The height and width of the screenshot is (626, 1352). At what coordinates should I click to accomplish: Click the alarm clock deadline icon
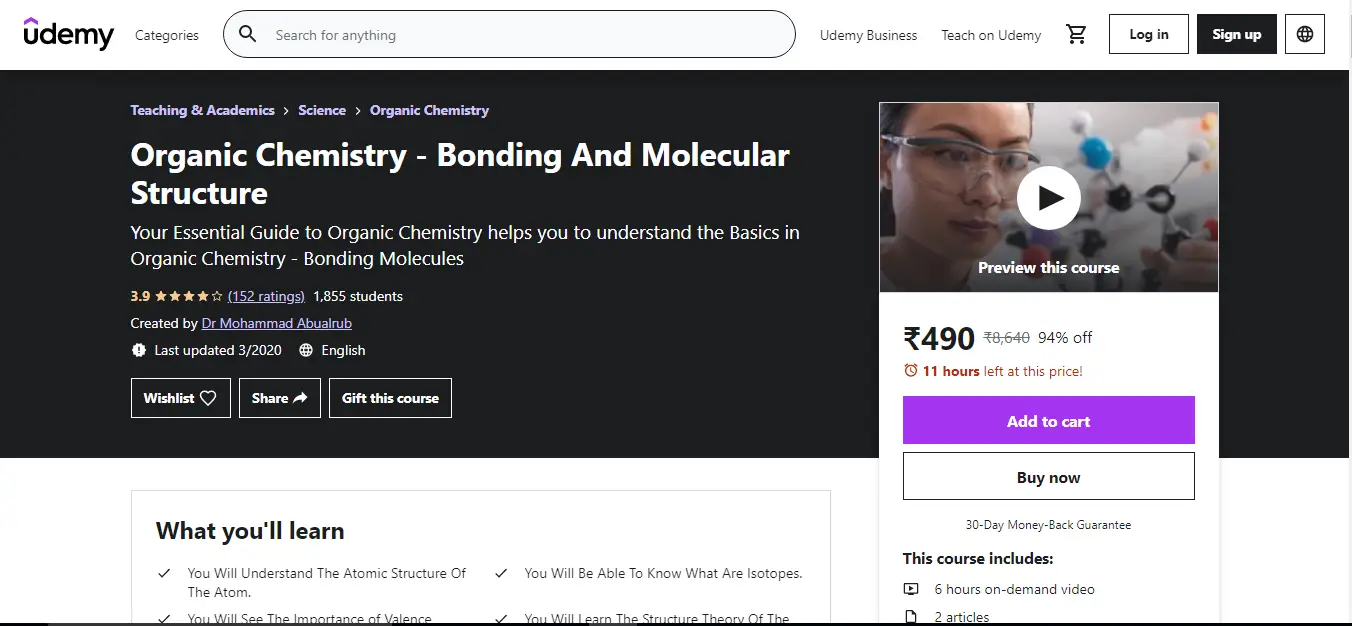coord(911,370)
